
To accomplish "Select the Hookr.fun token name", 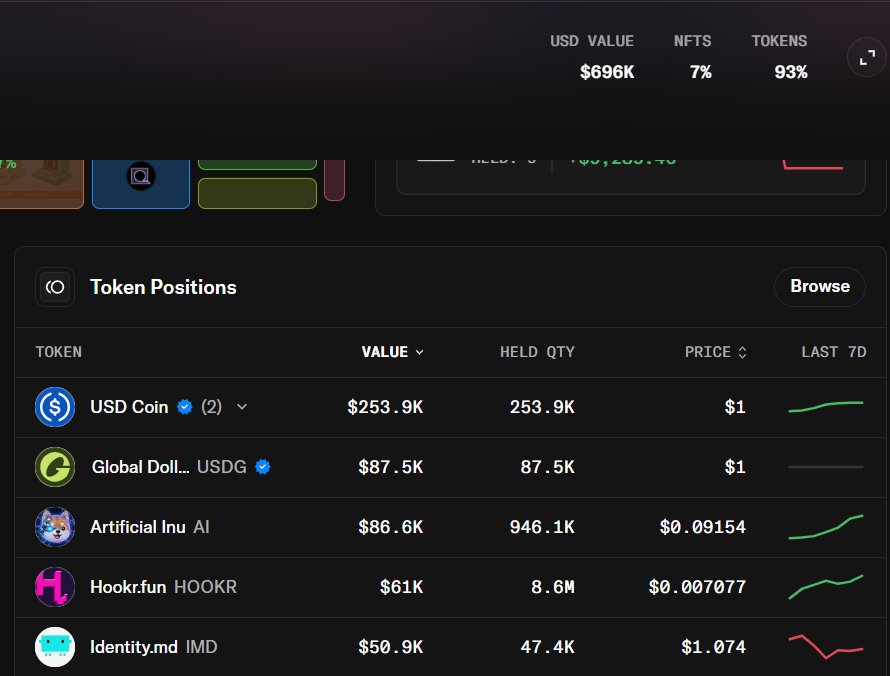I will tap(128, 587).
